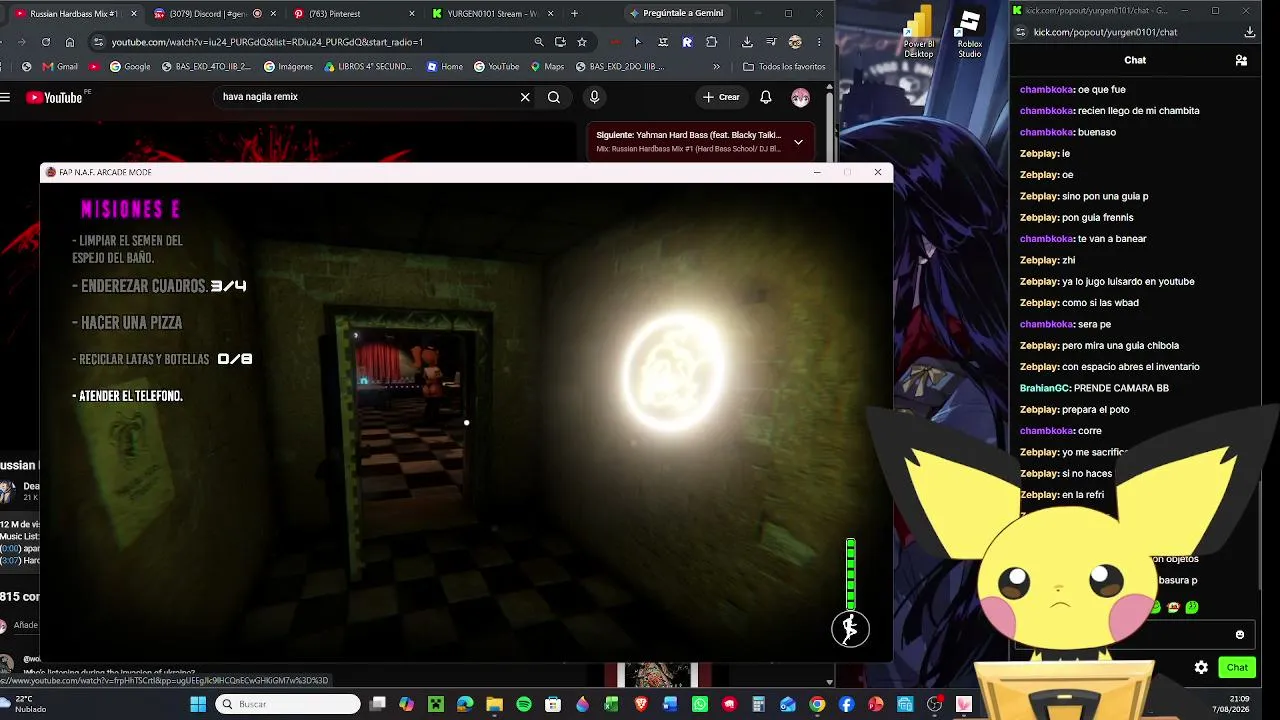Open the Google bookmark
Screen dimensions: 1280x720
pyautogui.click(x=130, y=67)
